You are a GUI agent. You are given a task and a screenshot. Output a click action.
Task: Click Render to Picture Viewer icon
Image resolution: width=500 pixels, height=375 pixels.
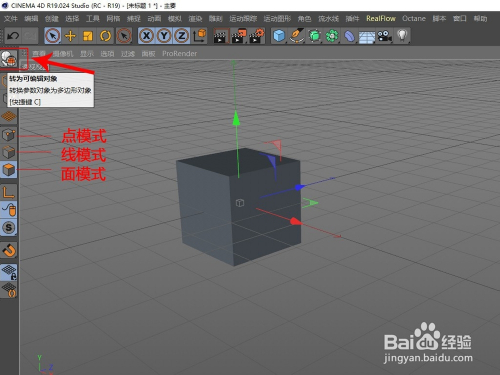tap(238, 36)
